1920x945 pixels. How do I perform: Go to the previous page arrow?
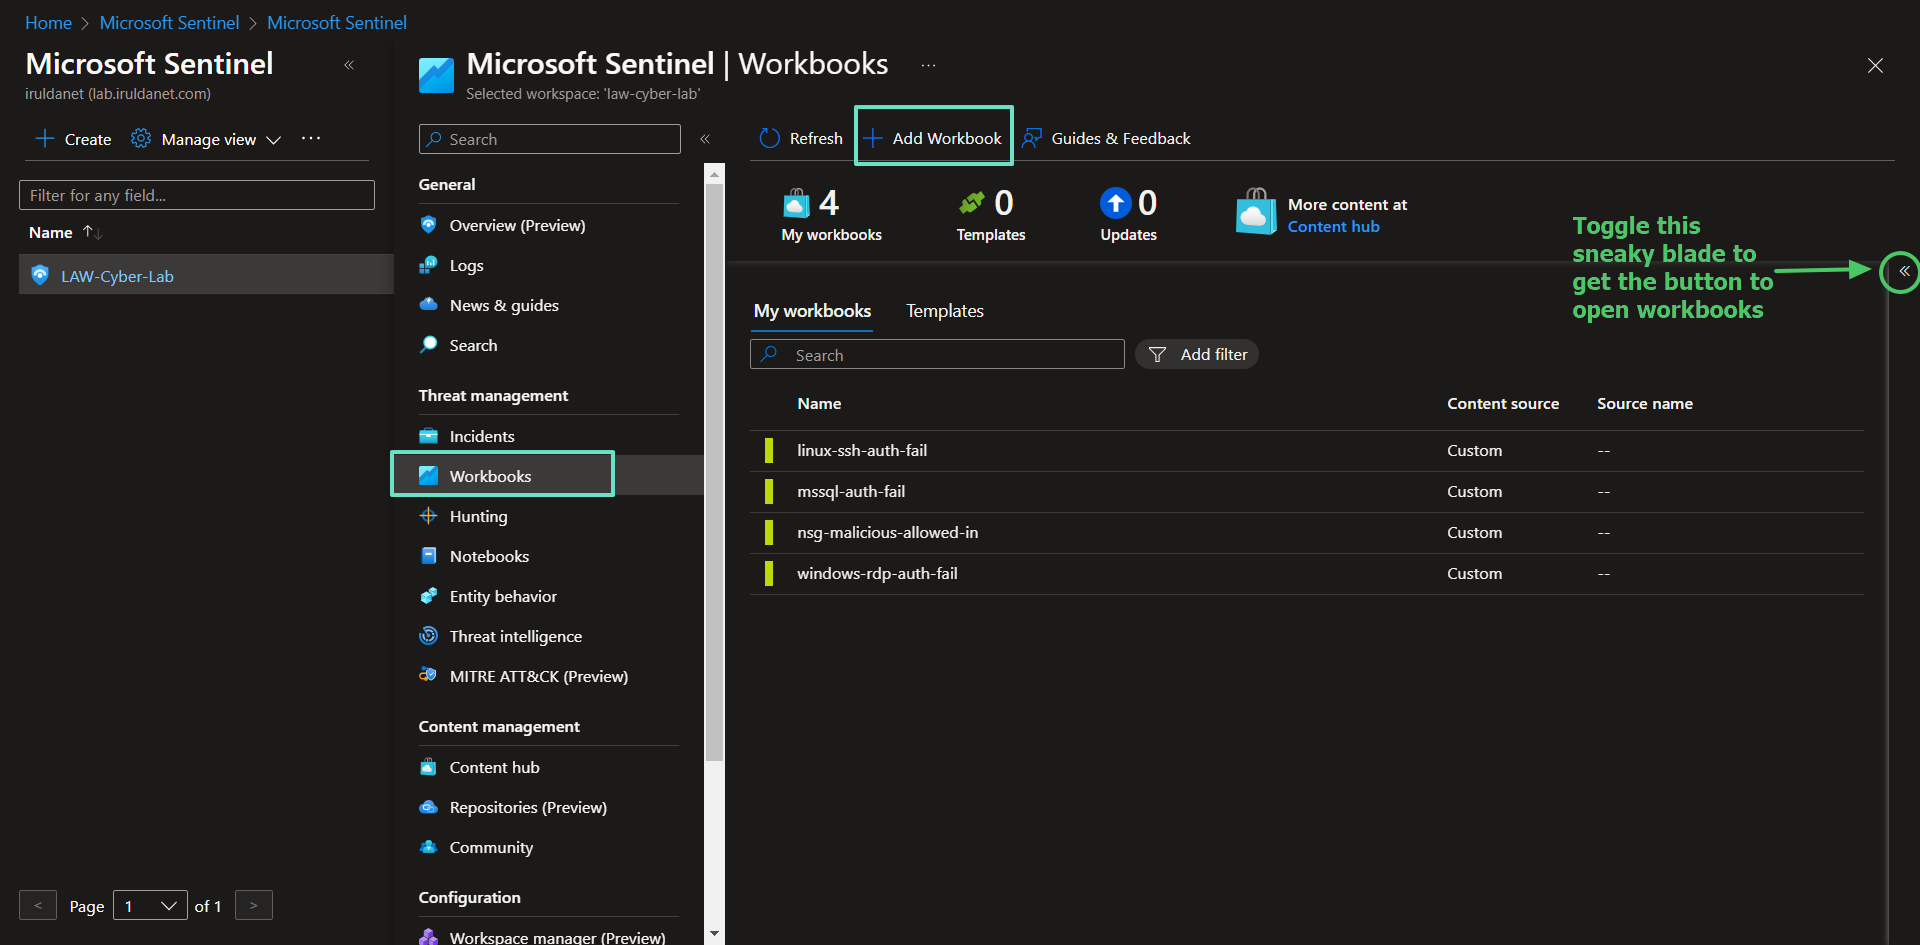point(38,905)
